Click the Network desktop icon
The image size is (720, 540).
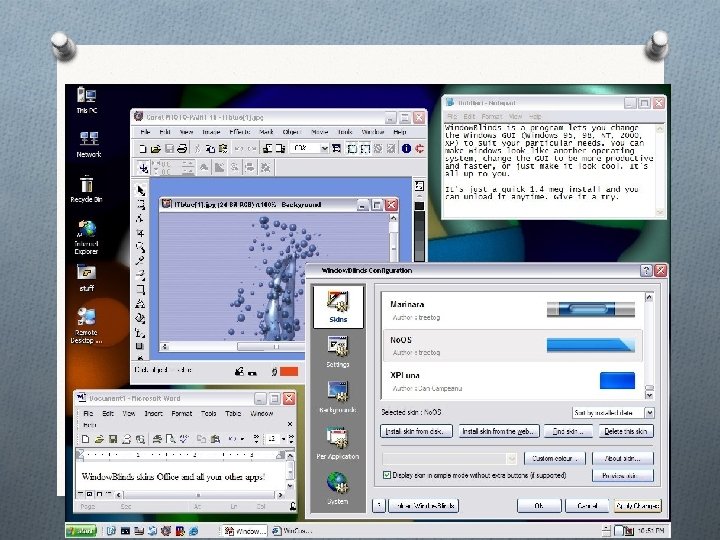click(x=89, y=144)
